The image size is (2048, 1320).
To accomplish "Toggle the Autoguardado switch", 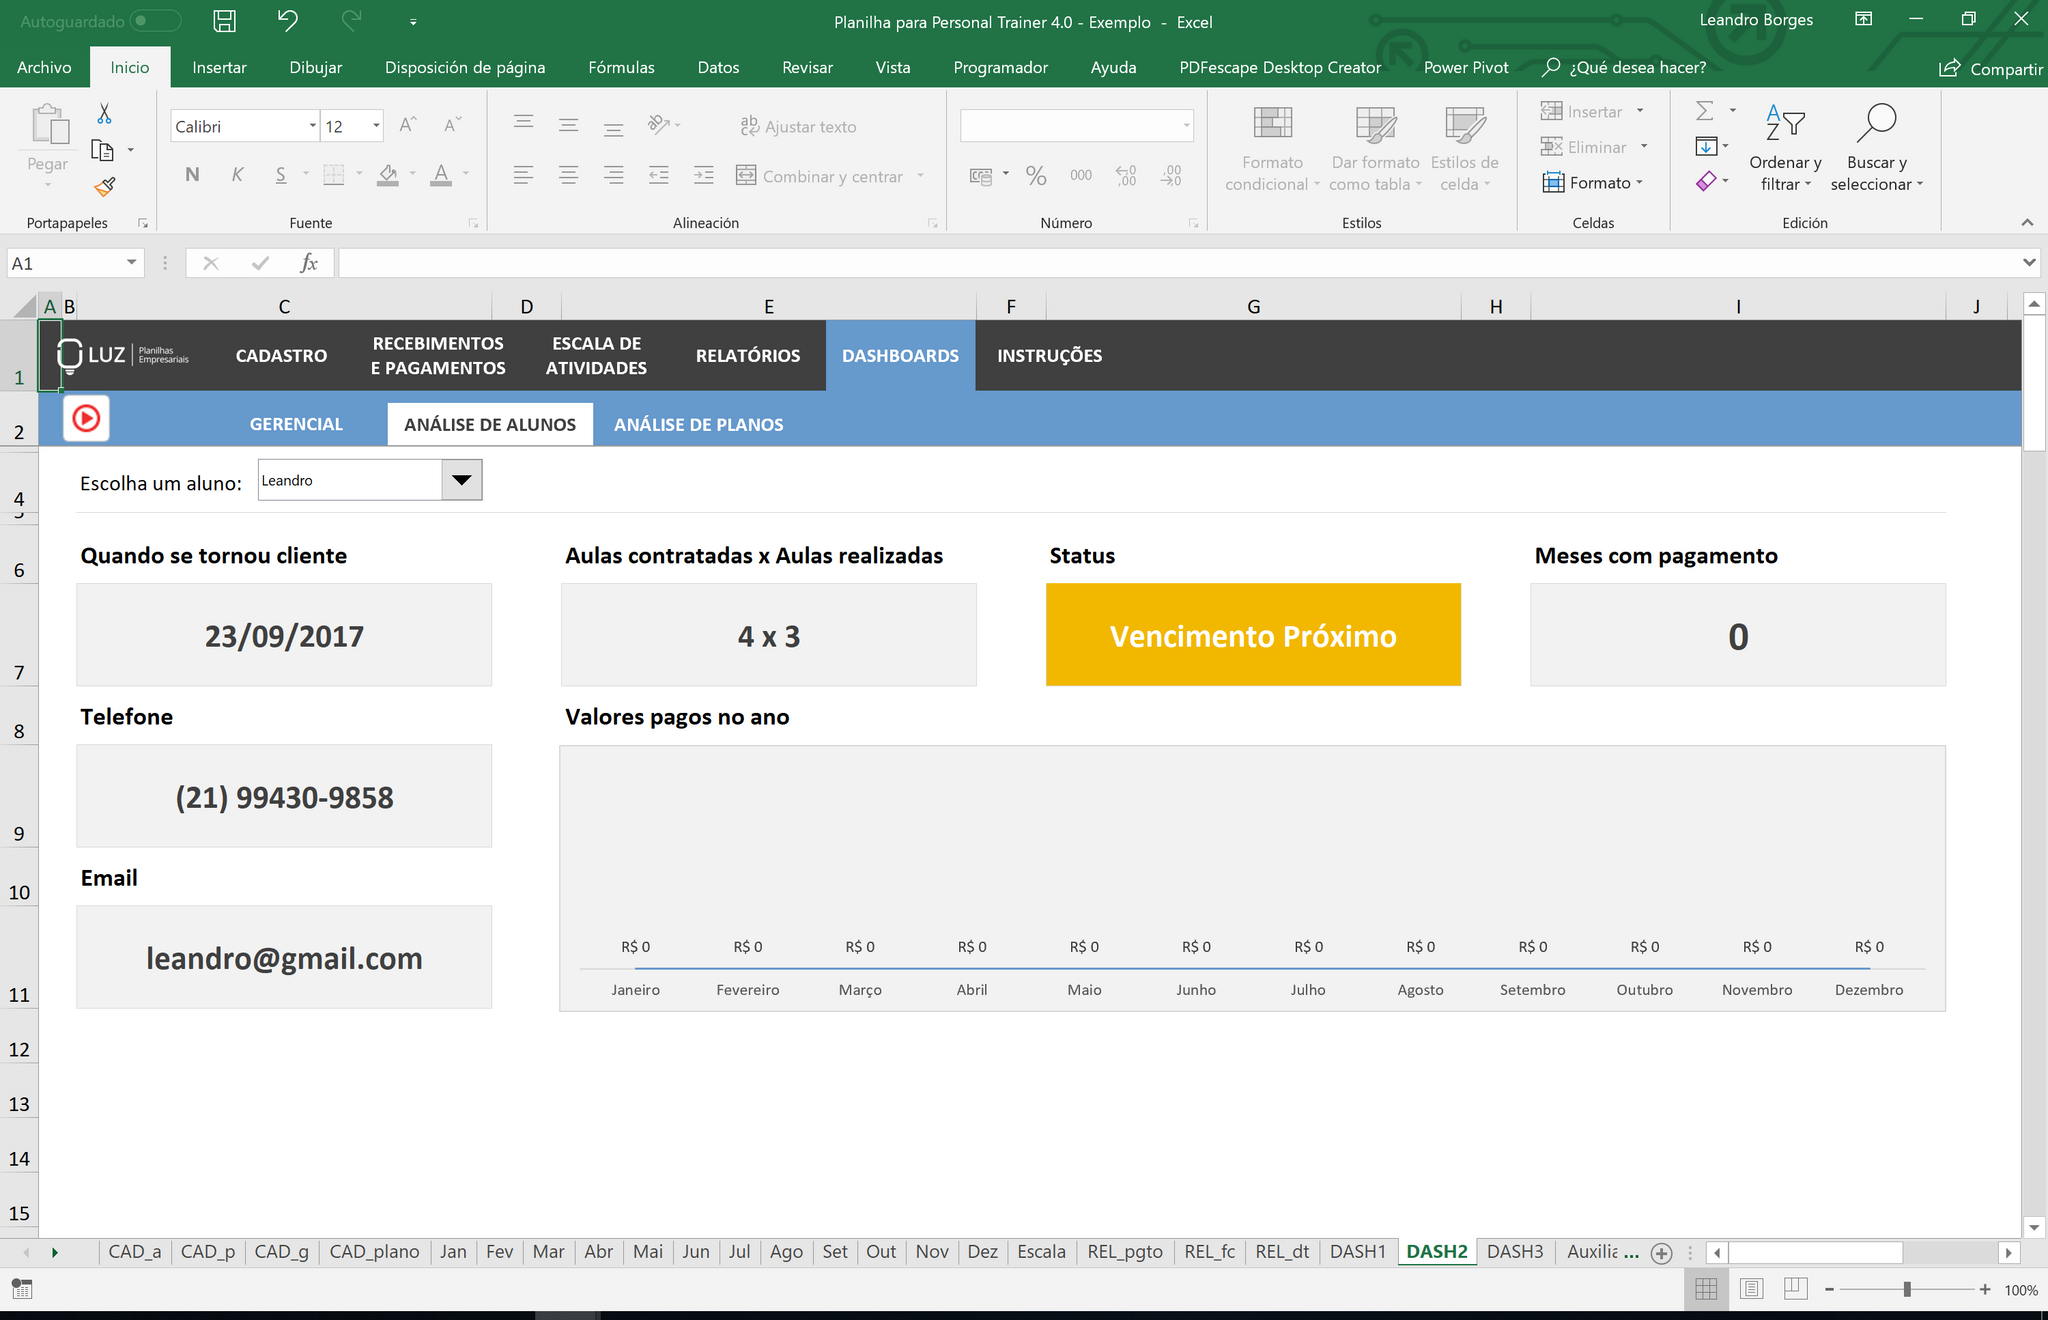I will [x=155, y=21].
